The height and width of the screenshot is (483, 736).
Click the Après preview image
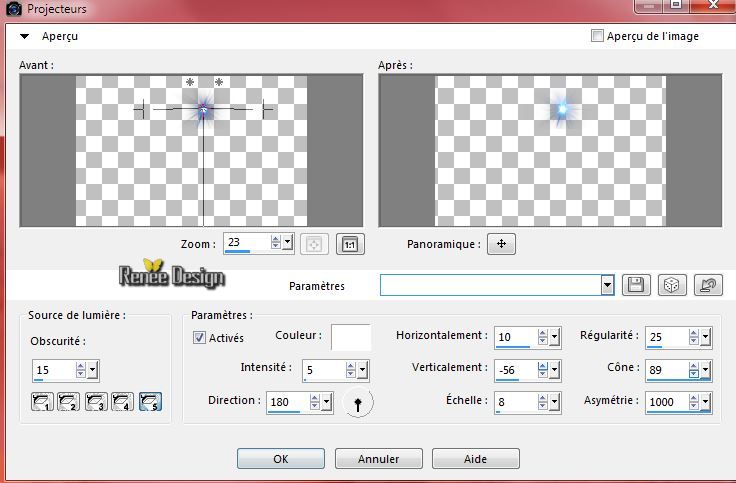coord(550,151)
